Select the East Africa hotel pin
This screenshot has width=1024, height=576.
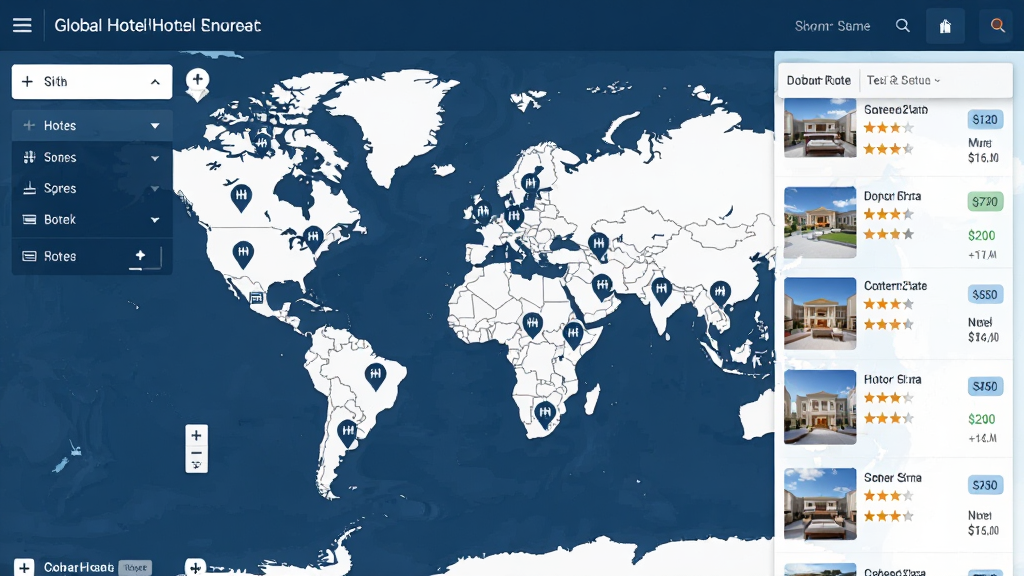pyautogui.click(x=573, y=336)
